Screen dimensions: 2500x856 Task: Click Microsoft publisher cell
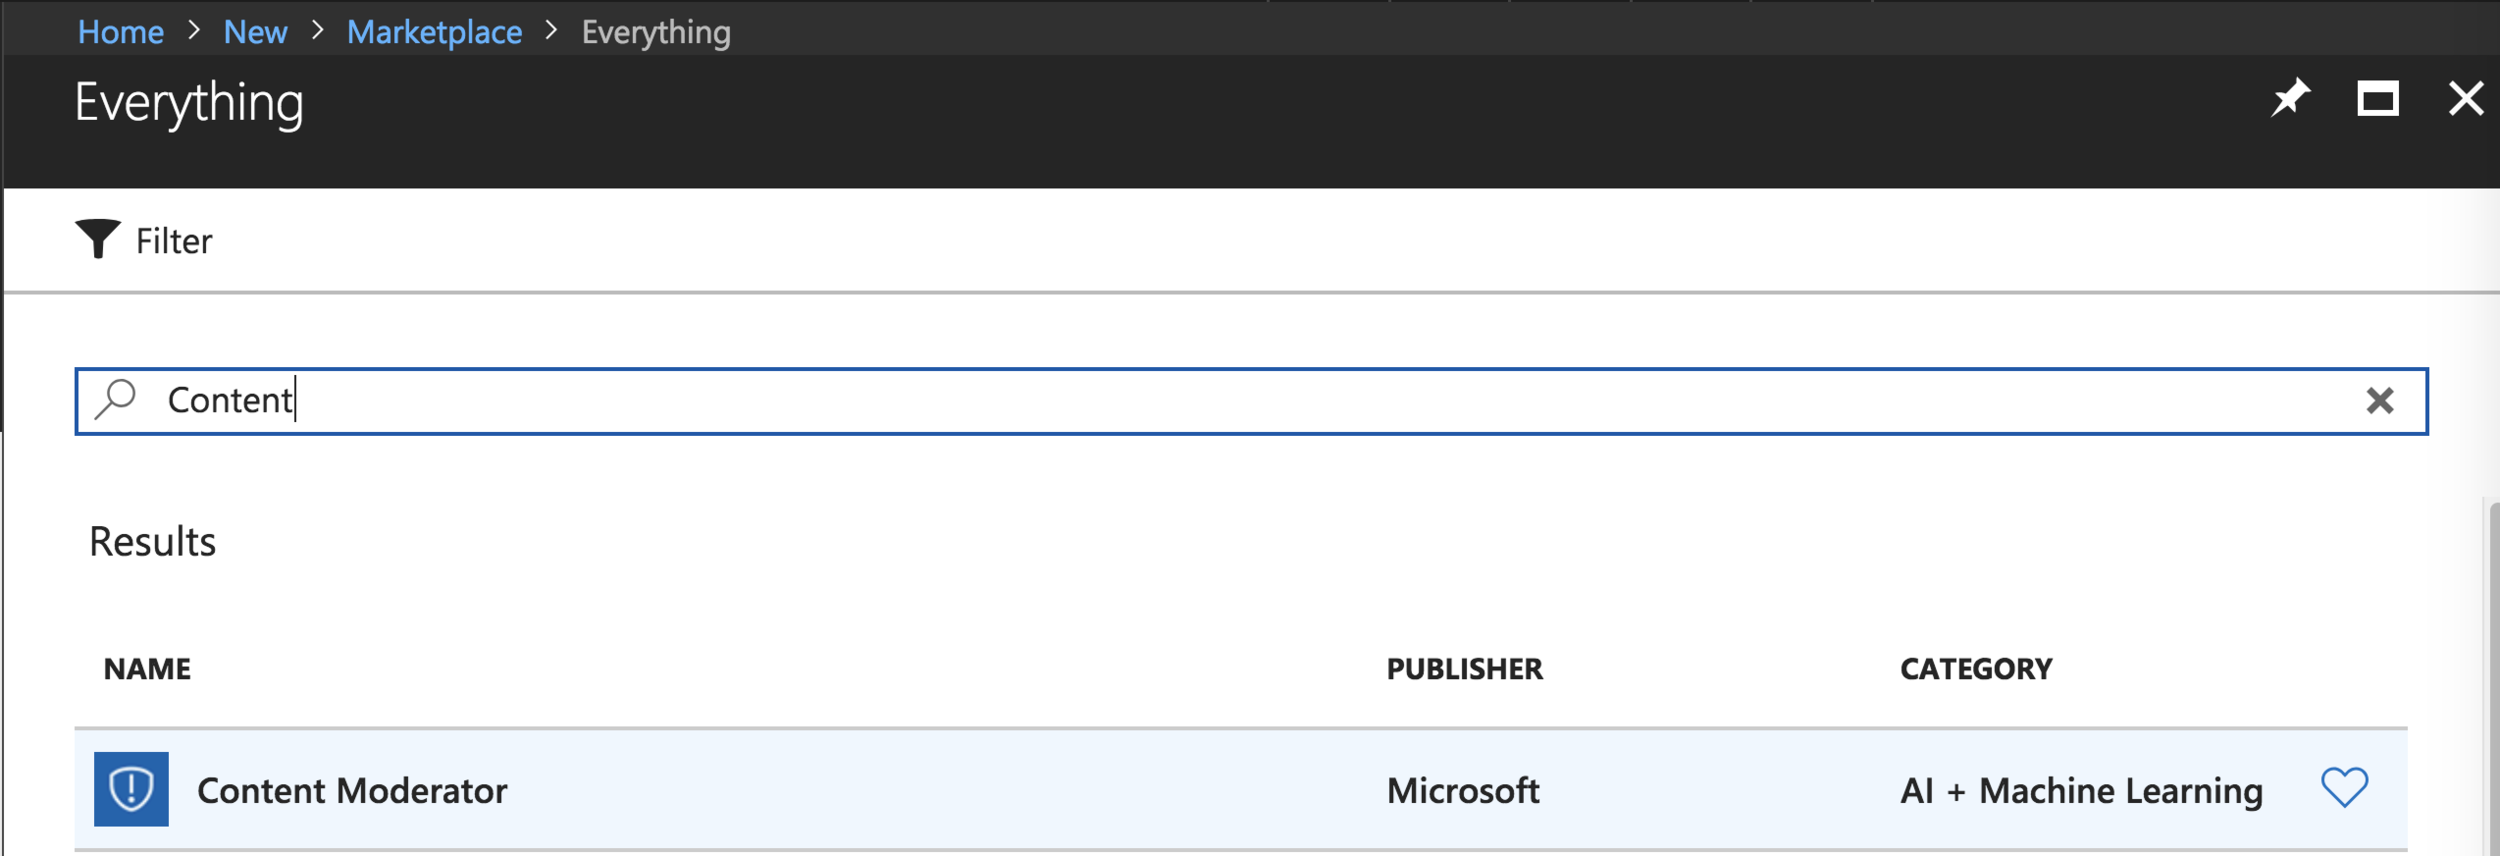[x=1462, y=791]
